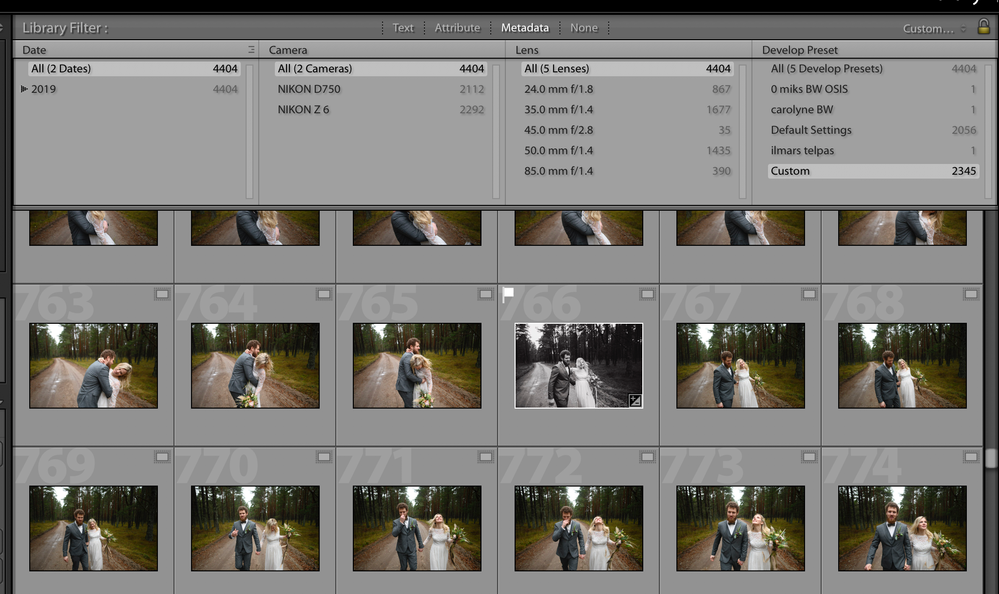
Task: Select photo thumbnail 774
Action: pos(902,528)
